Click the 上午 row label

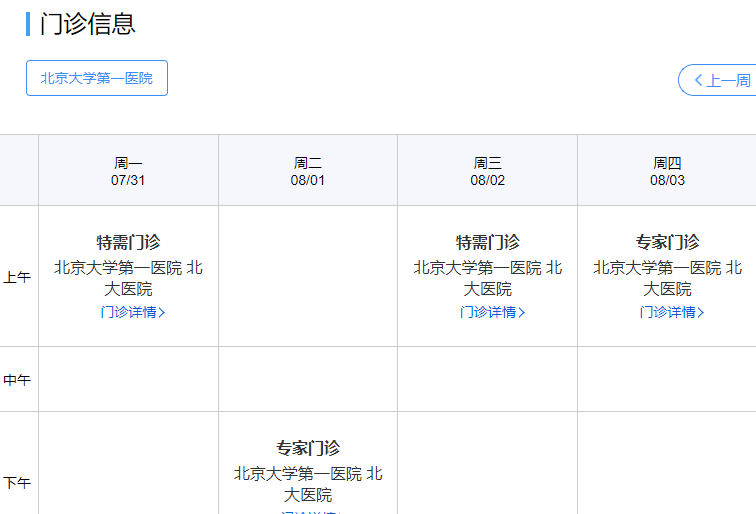(17, 277)
